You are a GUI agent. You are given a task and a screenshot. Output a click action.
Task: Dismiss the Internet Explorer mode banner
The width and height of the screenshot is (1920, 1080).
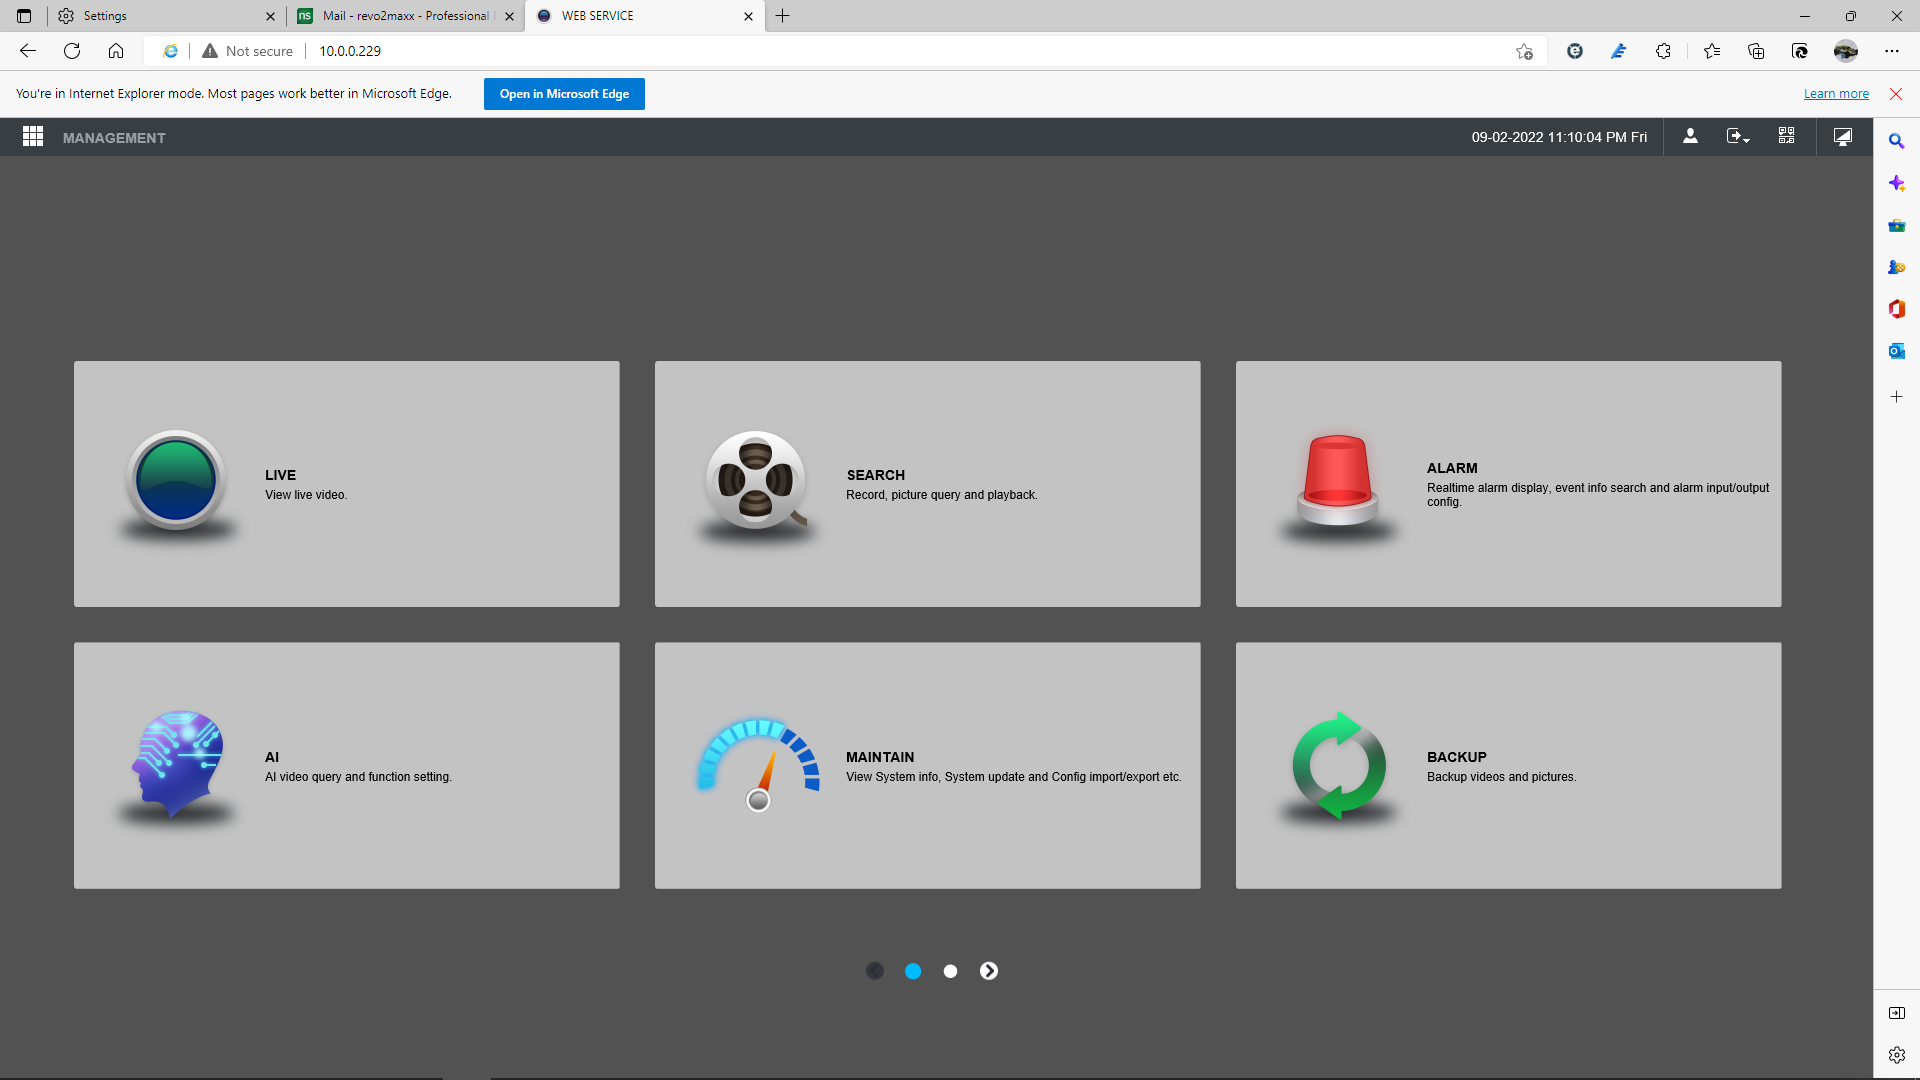tap(1896, 94)
